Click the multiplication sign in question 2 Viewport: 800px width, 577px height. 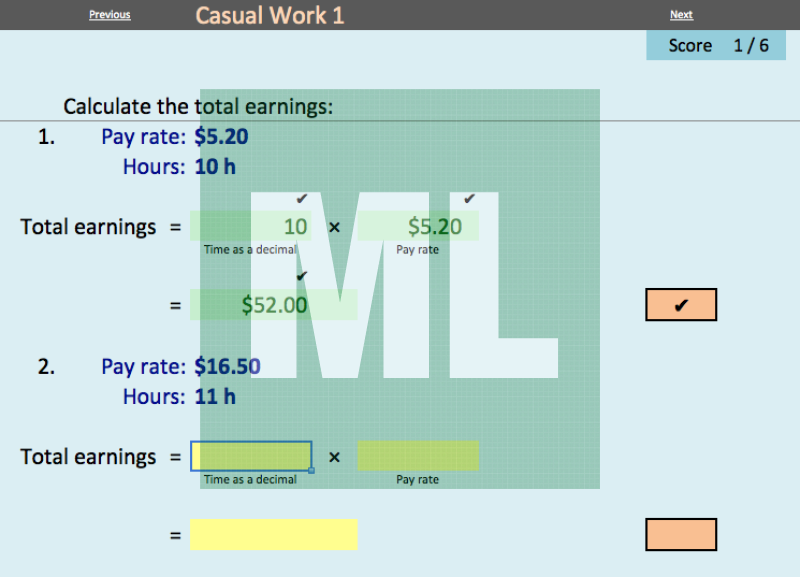tap(334, 457)
